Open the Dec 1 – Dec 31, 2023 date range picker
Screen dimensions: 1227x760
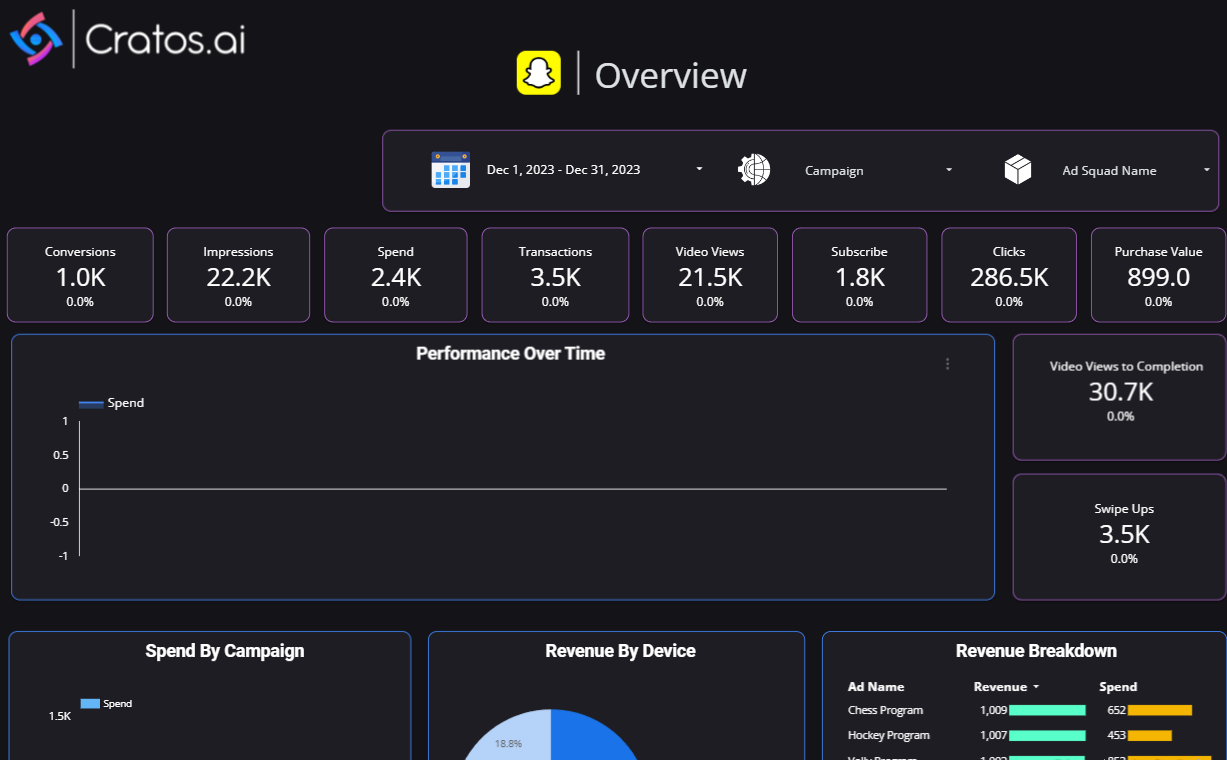tap(596, 170)
